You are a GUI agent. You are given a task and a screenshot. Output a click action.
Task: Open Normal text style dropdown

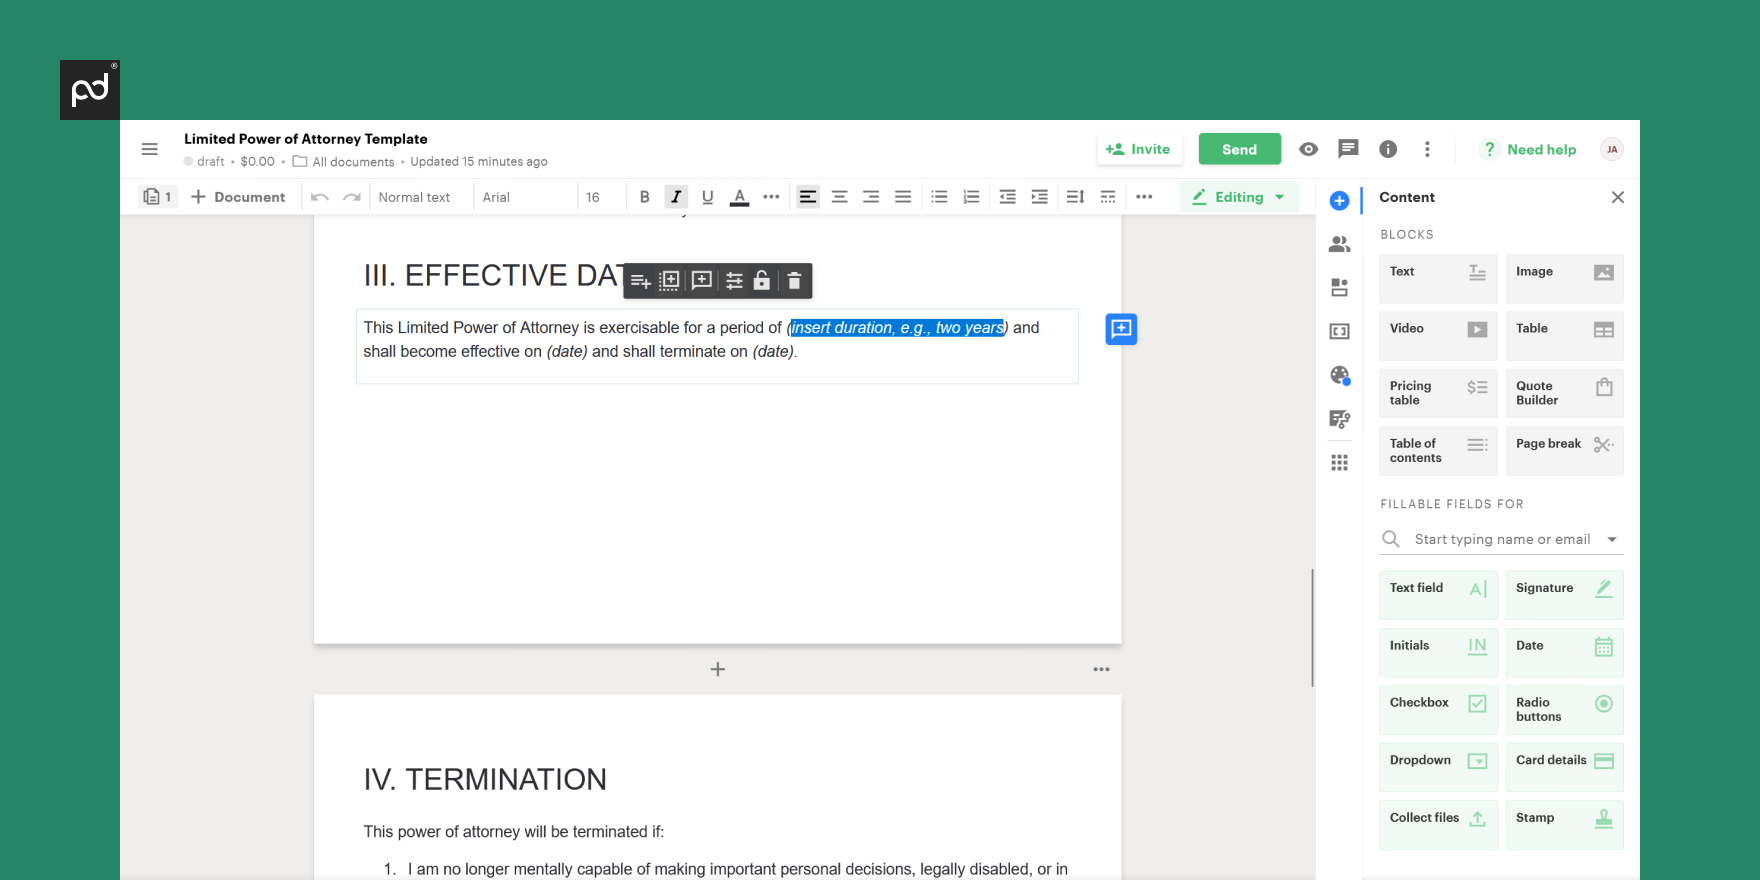point(421,197)
